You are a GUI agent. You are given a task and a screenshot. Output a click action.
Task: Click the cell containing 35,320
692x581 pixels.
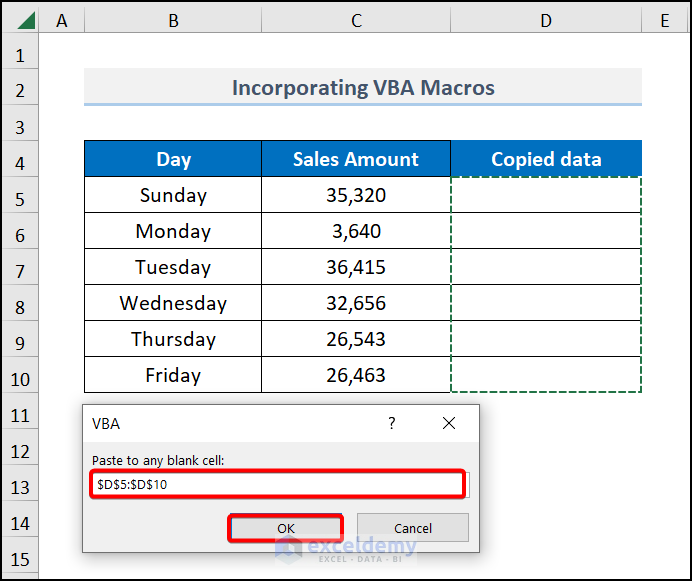pyautogui.click(x=356, y=196)
